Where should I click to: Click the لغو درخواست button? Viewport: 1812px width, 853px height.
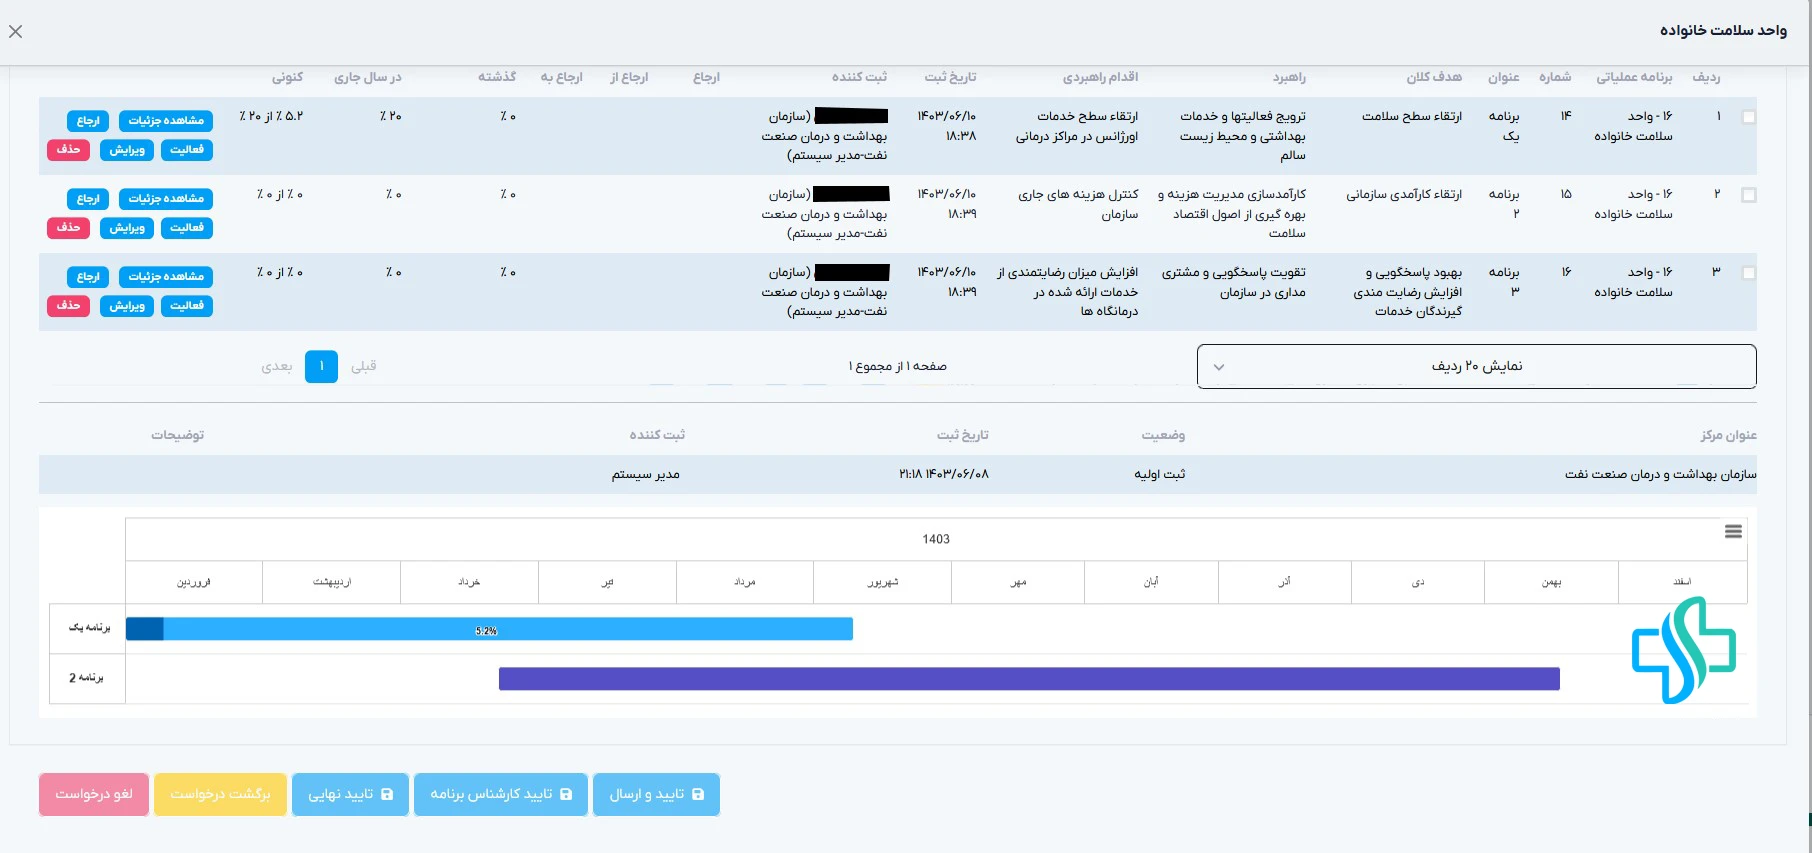(x=94, y=794)
